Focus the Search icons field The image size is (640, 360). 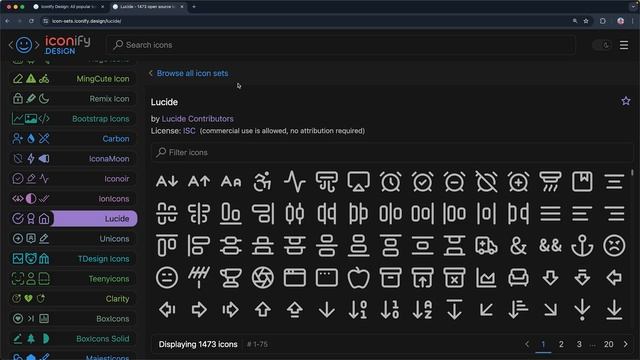pos(341,45)
